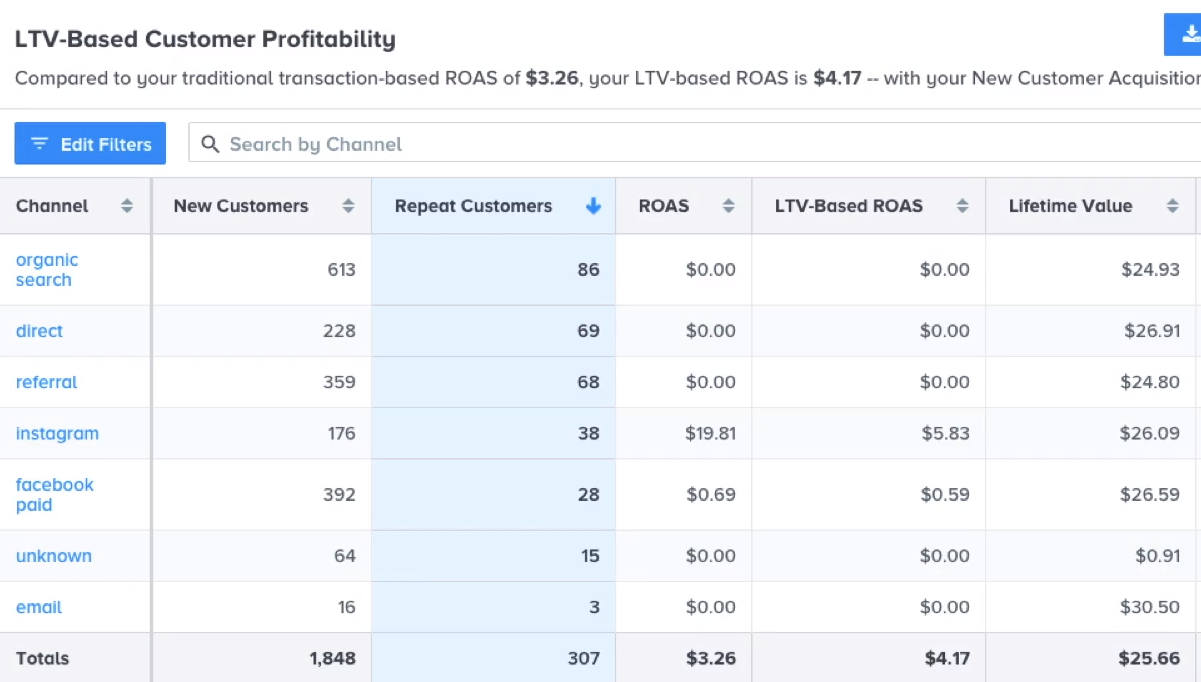Sort by LTV-Based ROAS arrows icon
Viewport: 1201px width, 682px height.
tap(962, 206)
